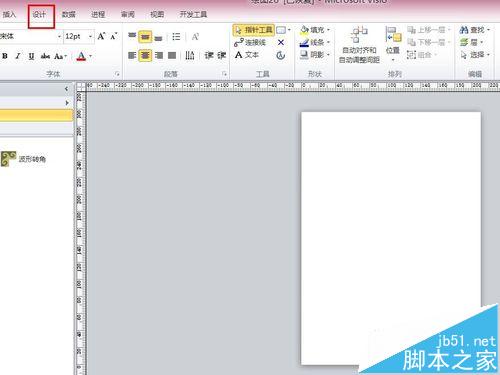The image size is (500, 375).
Task: Open the 数据 (Data) tab
Action: point(69,15)
